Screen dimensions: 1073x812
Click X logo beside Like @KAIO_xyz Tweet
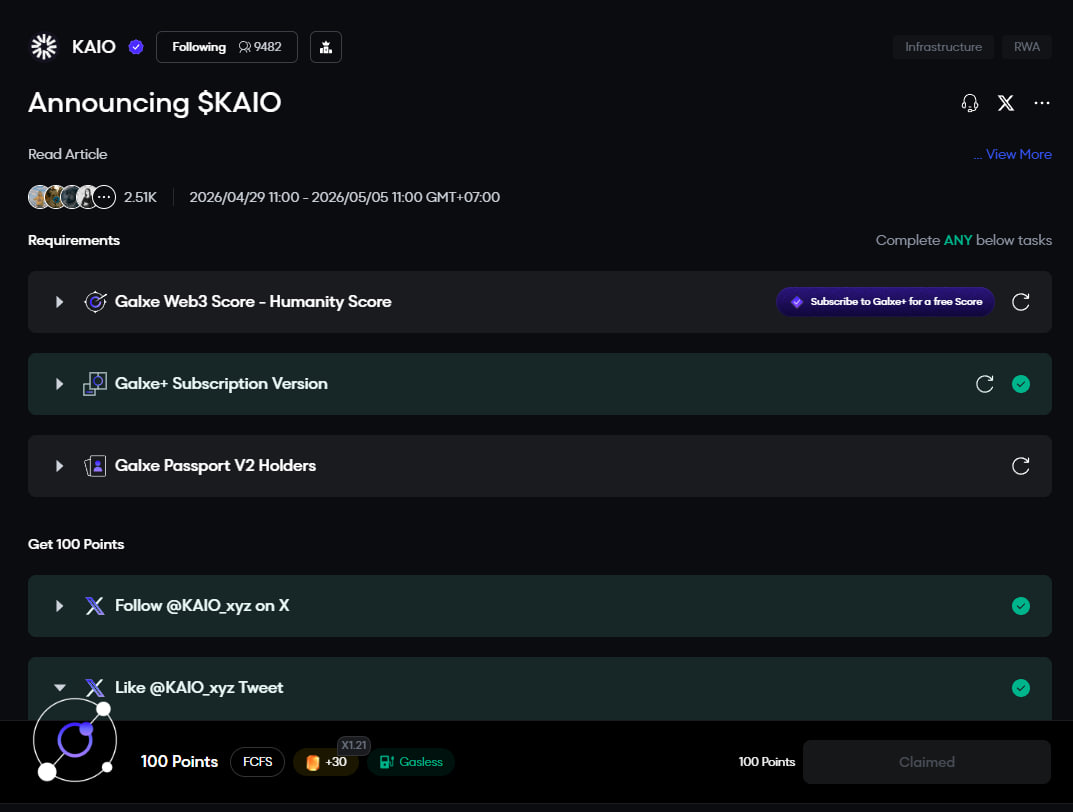pyautogui.click(x=94, y=687)
